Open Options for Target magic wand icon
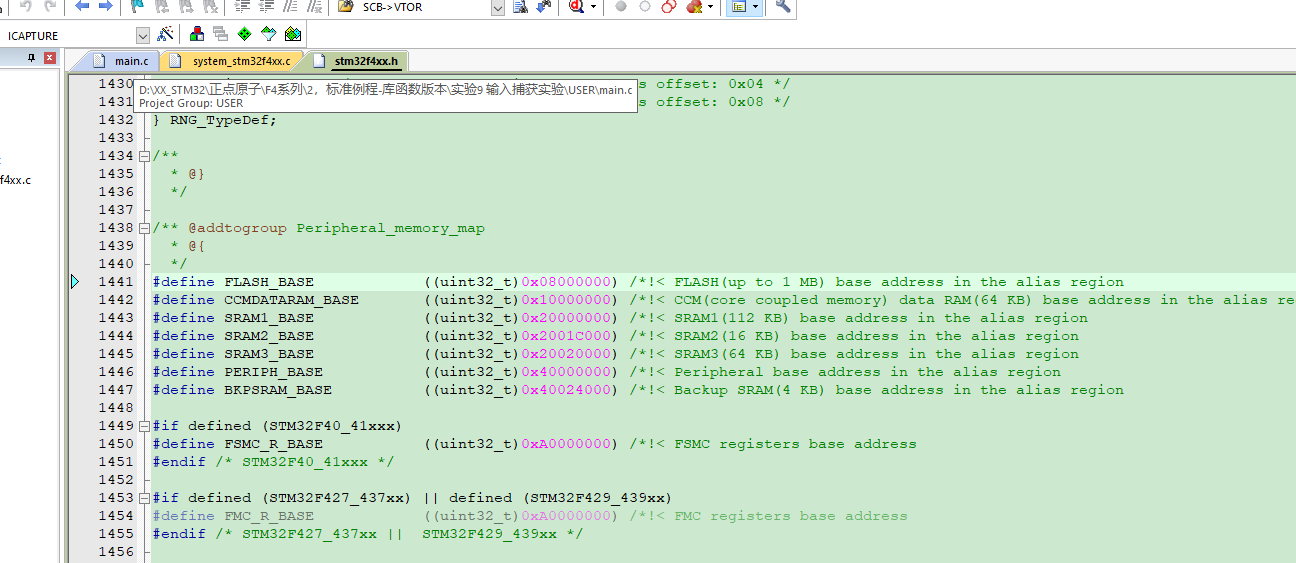 coord(165,34)
